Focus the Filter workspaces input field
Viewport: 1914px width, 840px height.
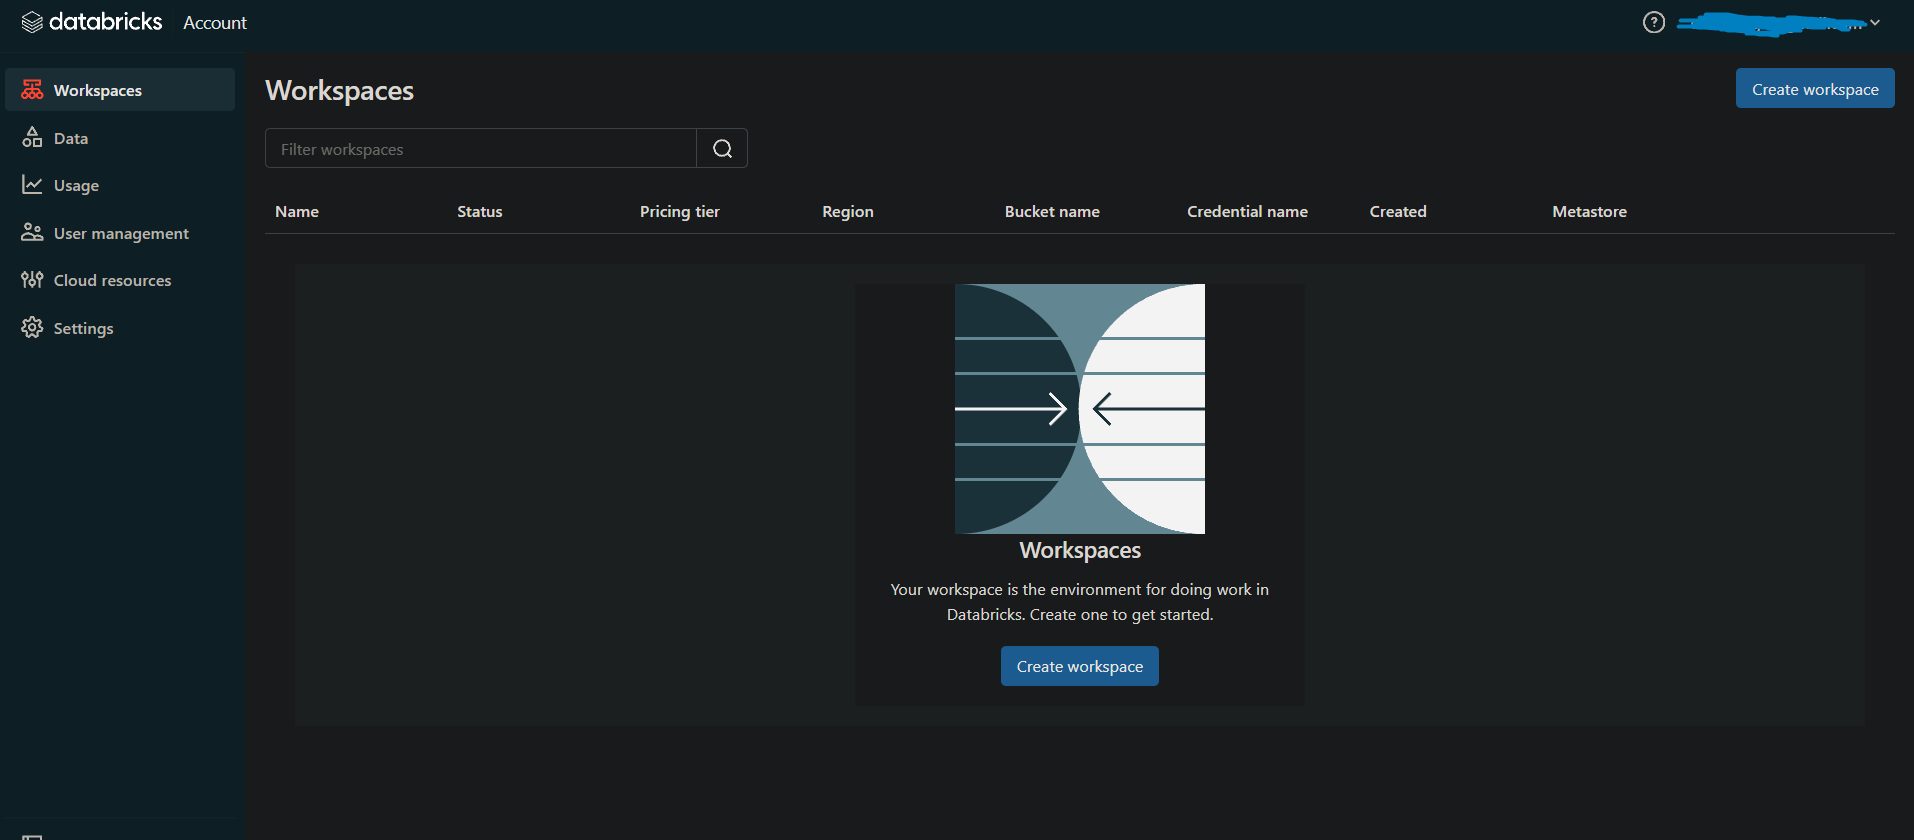[481, 149]
